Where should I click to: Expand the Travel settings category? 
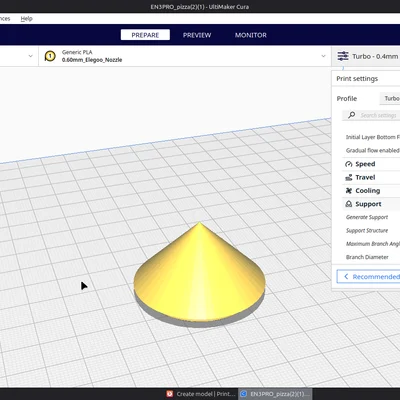371,177
